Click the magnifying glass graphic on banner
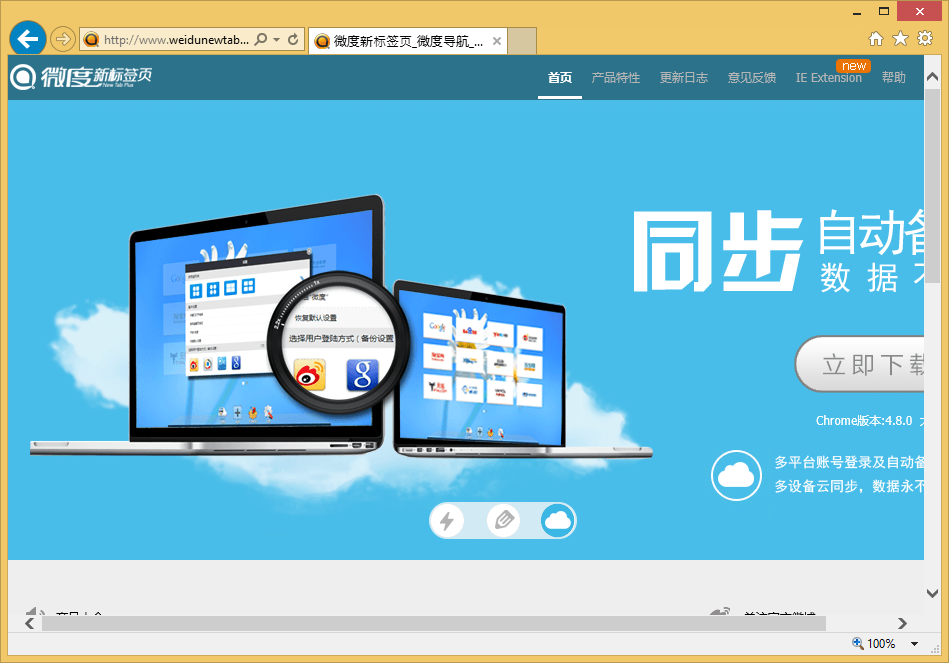Image resolution: width=949 pixels, height=663 pixels. click(339, 343)
